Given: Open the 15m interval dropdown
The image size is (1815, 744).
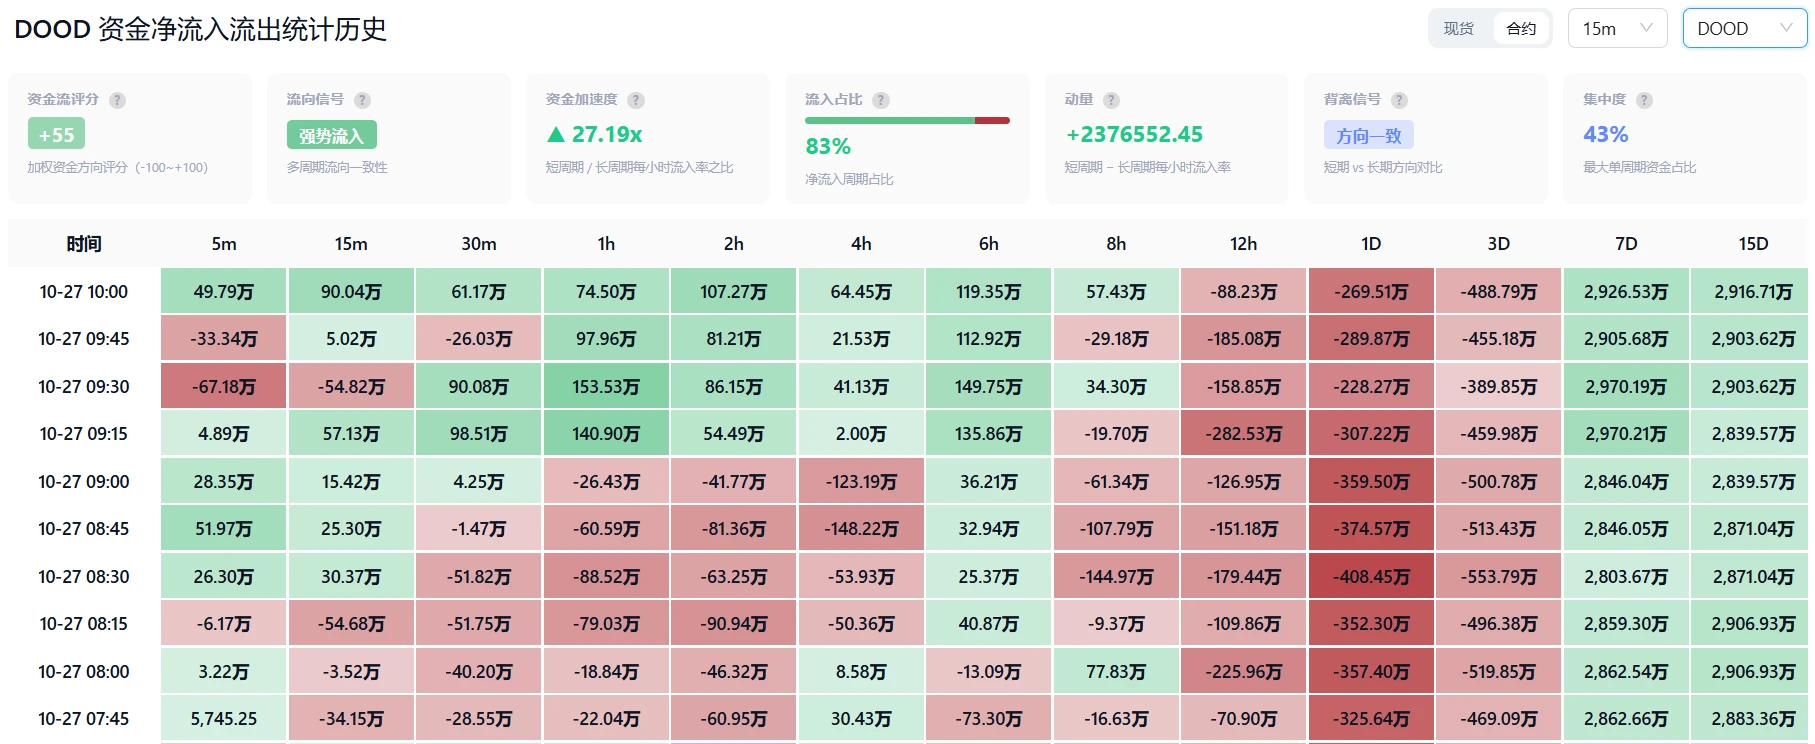Looking at the screenshot, I should pos(1617,28).
